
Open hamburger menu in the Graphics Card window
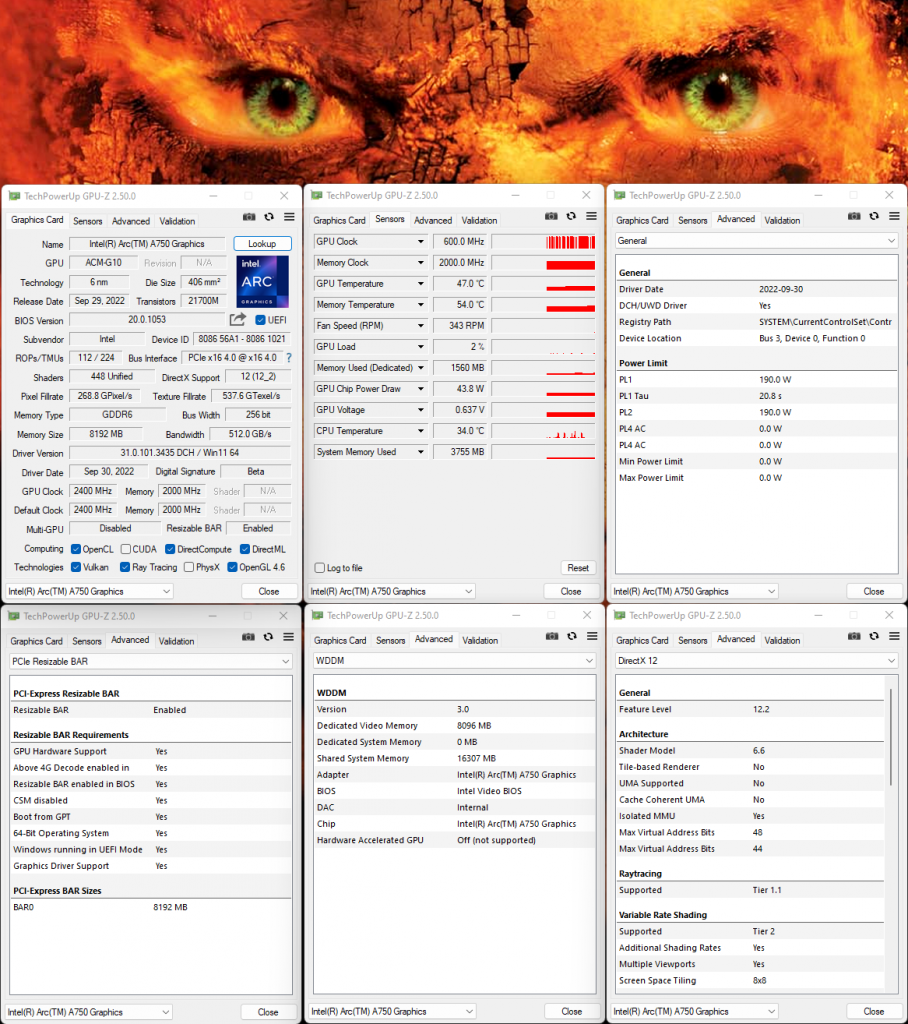[x=289, y=217]
